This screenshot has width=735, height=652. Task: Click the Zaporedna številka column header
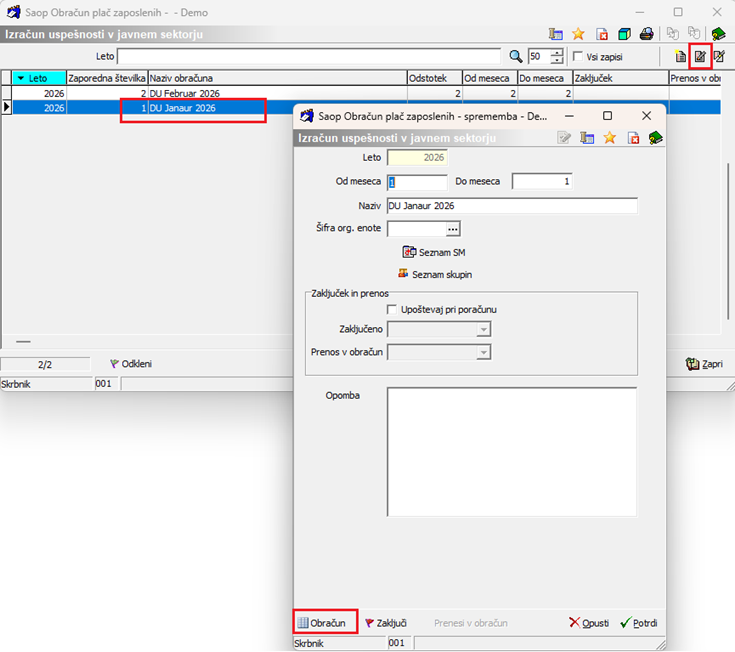point(107,78)
